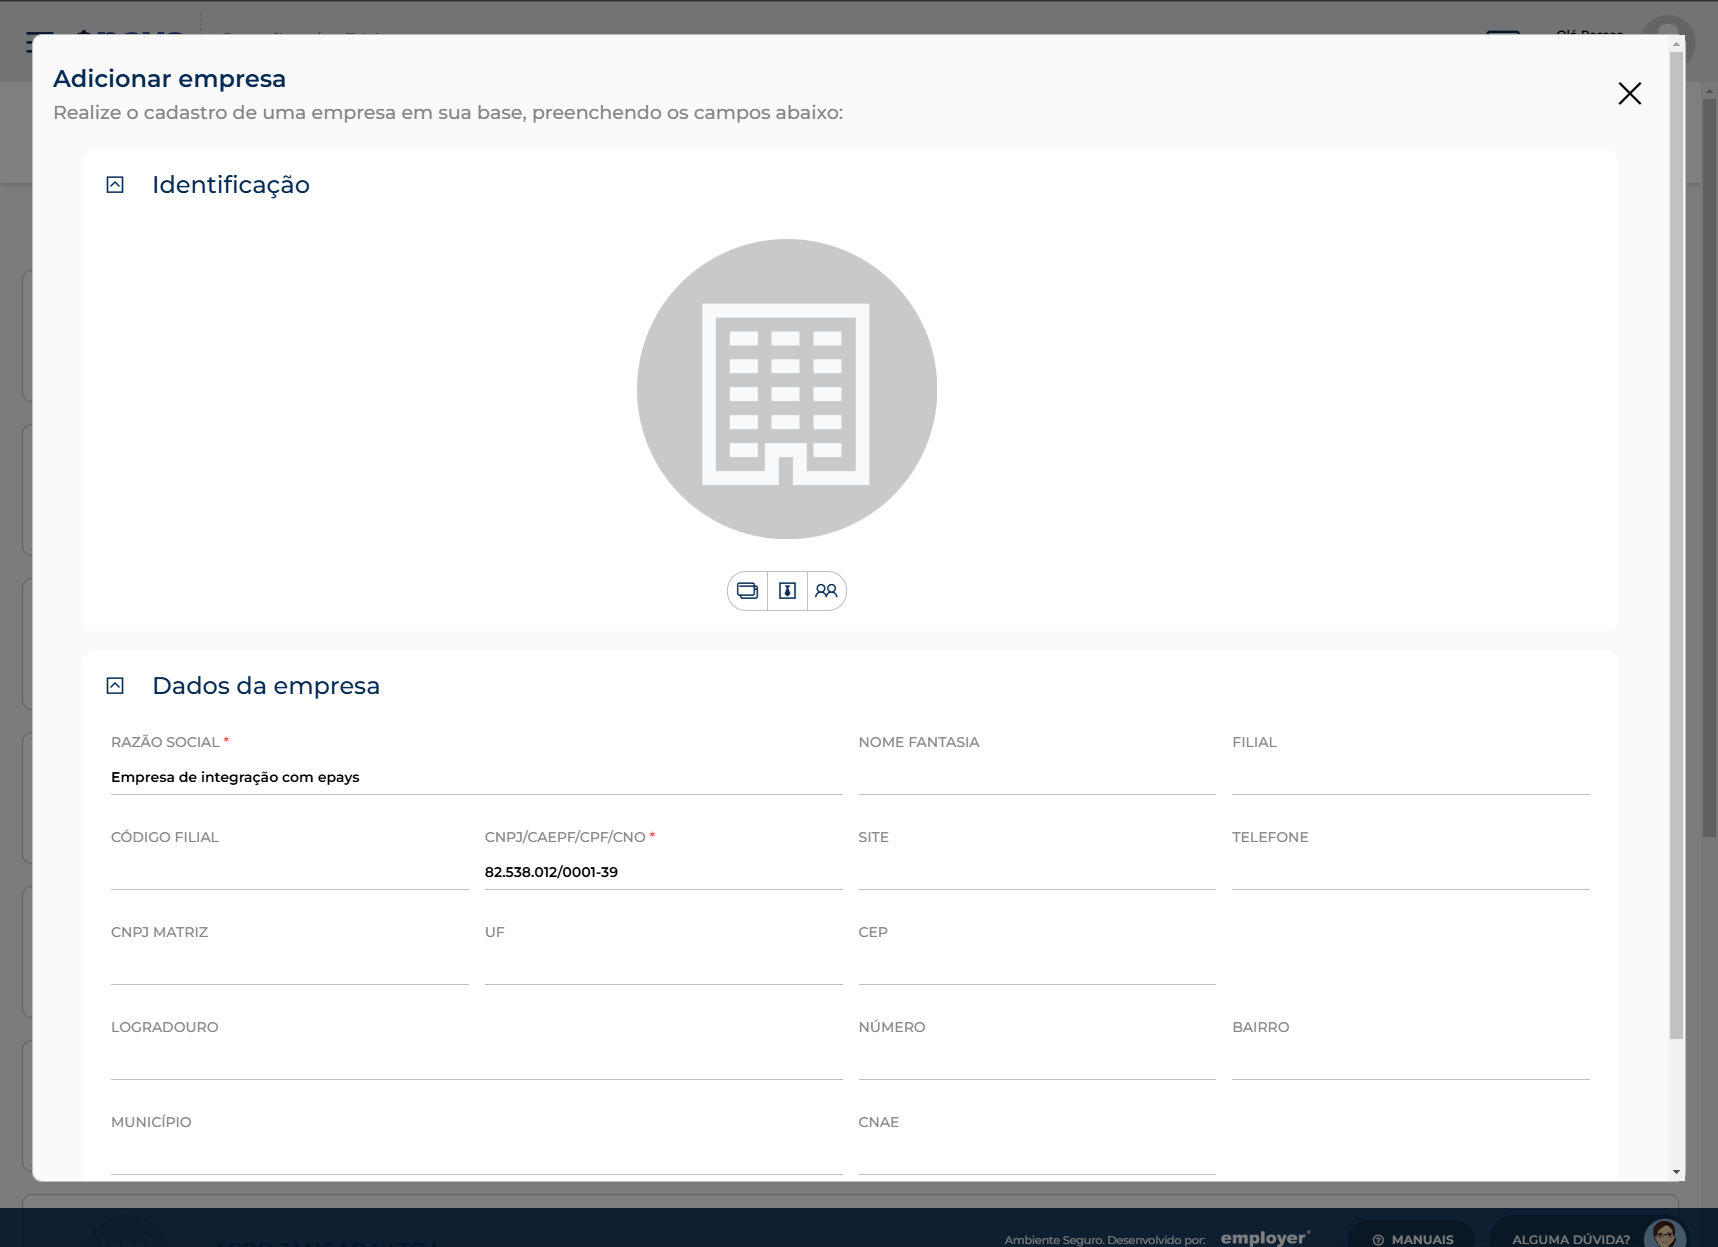
Task: Click the stacked cards icon below the logo
Action: [x=747, y=591]
